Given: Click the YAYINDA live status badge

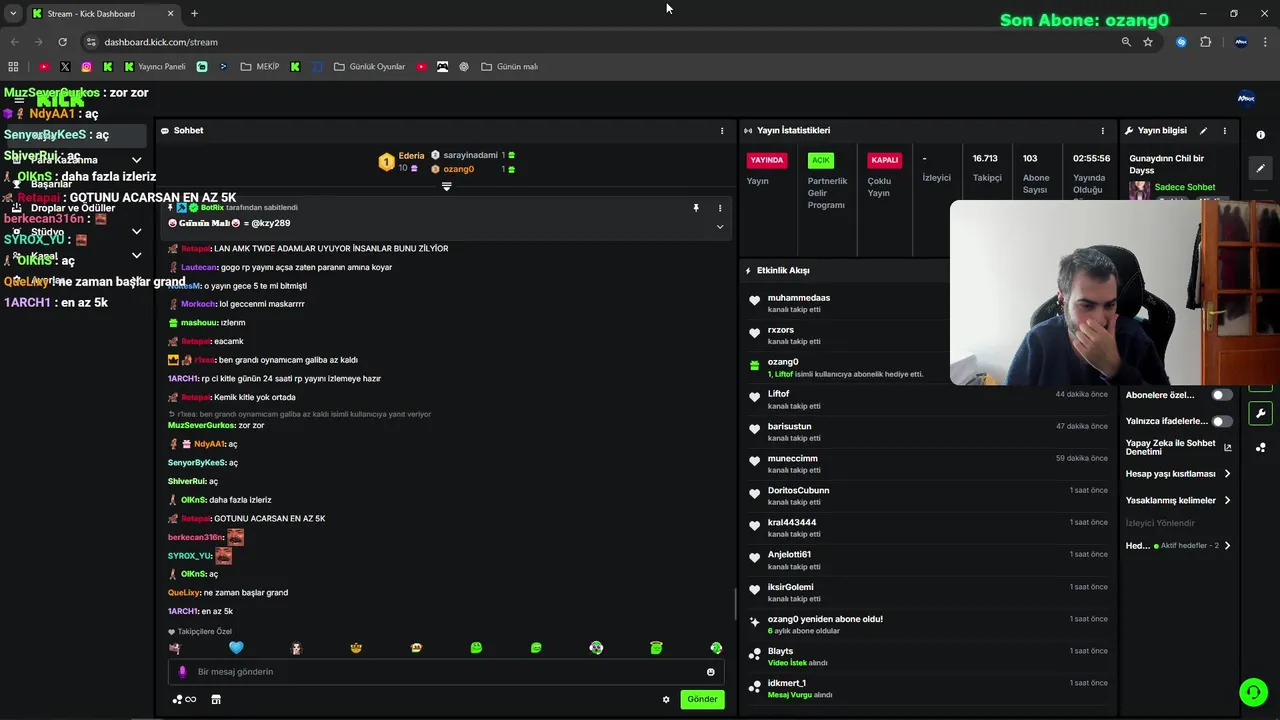Looking at the screenshot, I should tap(767, 160).
